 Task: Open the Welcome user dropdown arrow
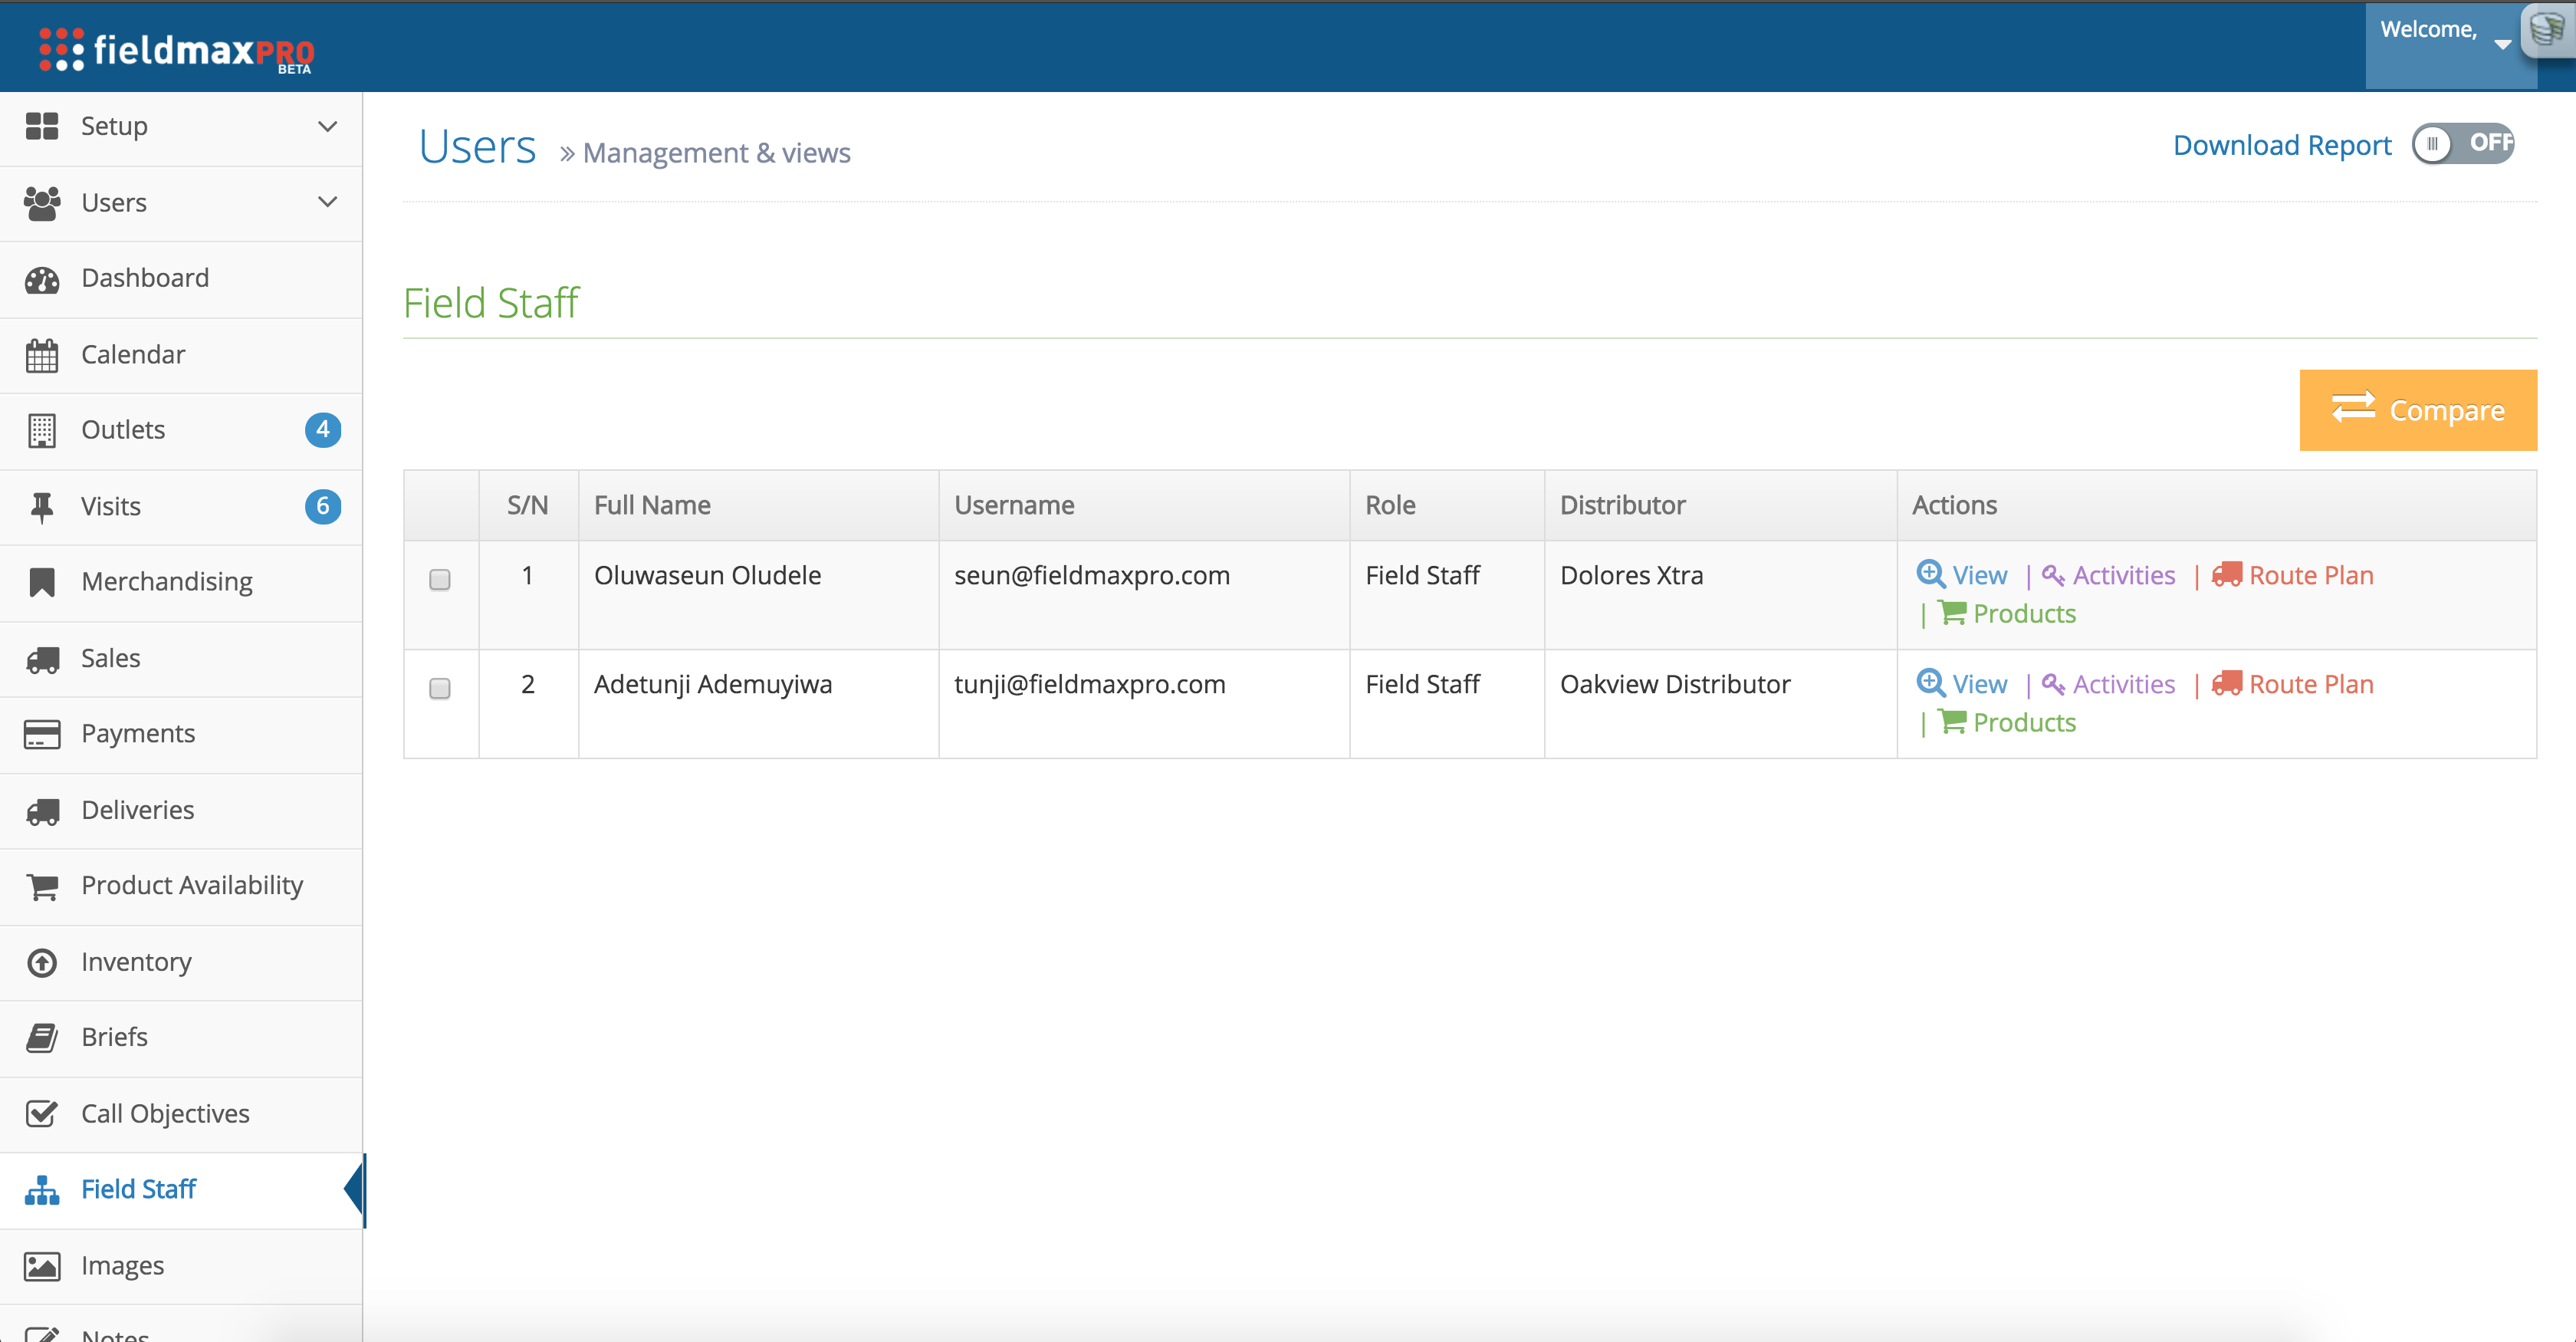pyautogui.click(x=2502, y=43)
